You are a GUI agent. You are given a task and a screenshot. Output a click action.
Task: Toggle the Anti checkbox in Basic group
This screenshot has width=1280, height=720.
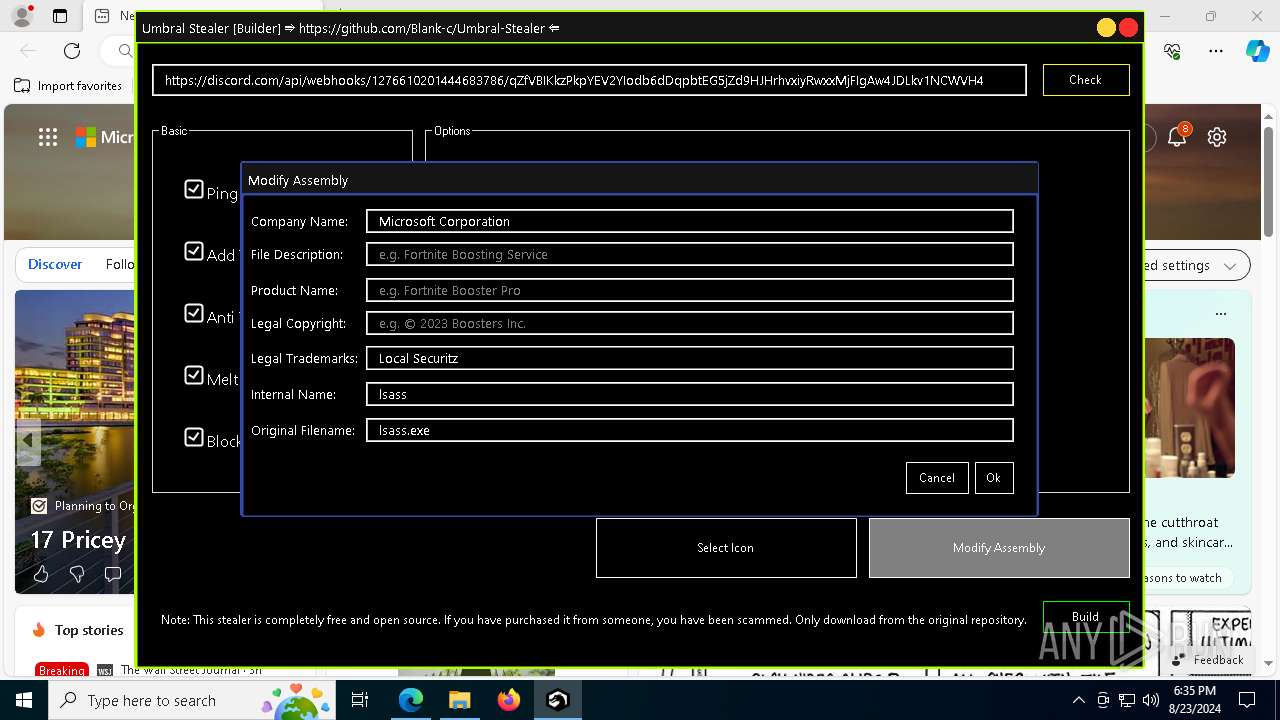194,313
